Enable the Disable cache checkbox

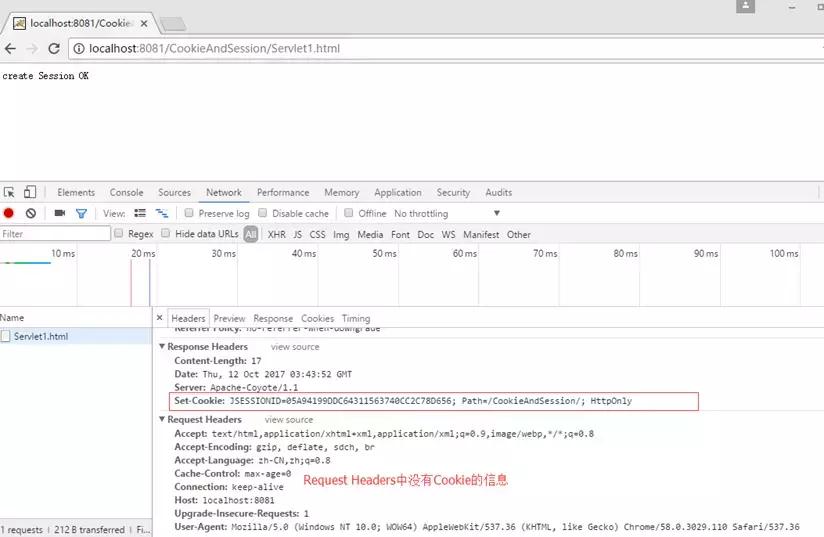[x=263, y=213]
